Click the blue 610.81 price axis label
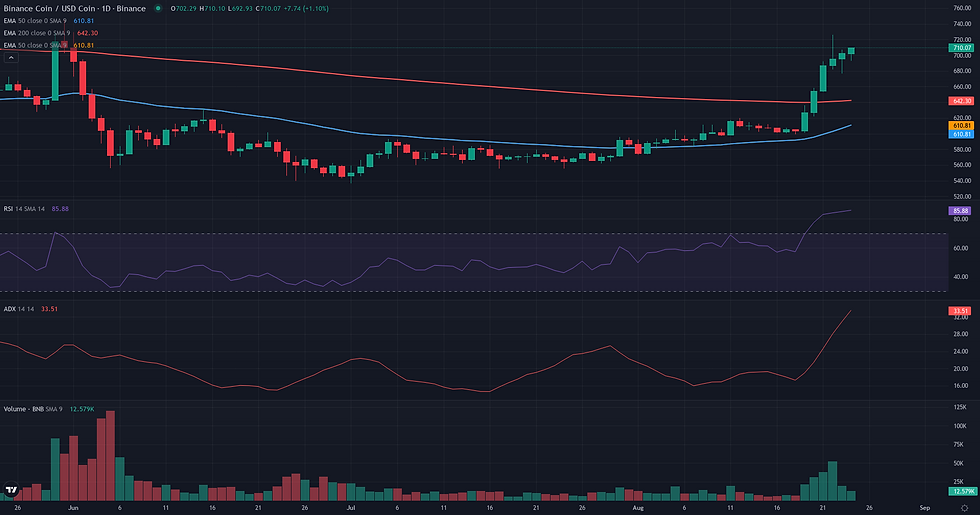Image resolution: width=980 pixels, height=515 pixels. pos(961,134)
